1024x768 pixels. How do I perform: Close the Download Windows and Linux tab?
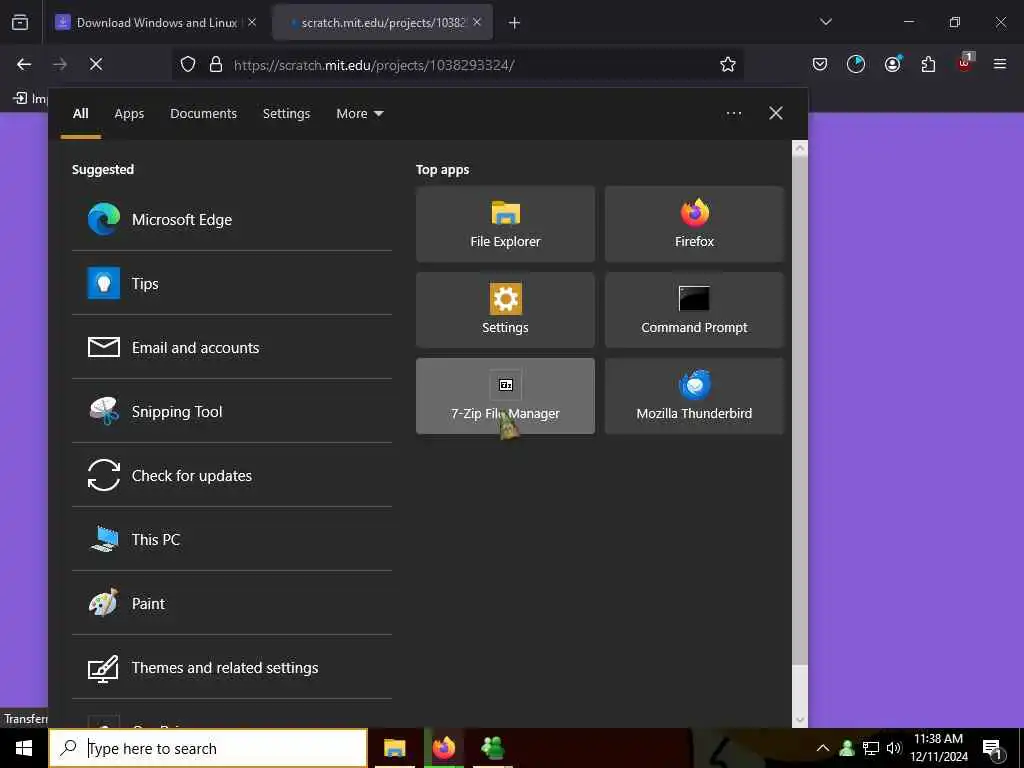(252, 22)
